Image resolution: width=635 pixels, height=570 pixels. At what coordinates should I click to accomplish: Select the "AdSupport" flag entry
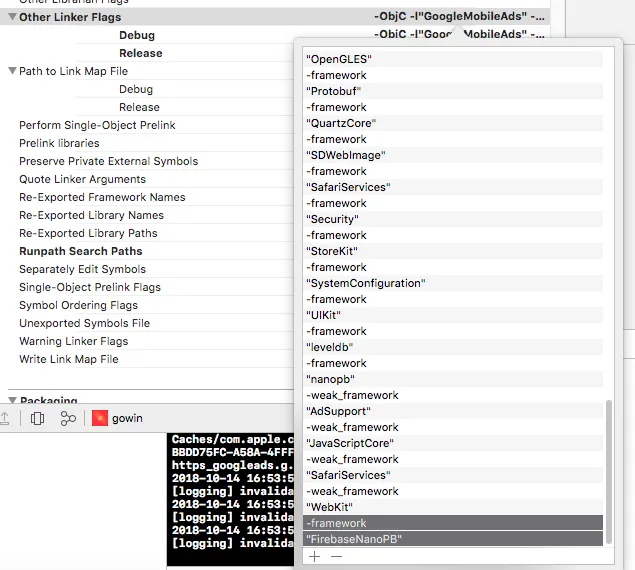(x=453, y=411)
